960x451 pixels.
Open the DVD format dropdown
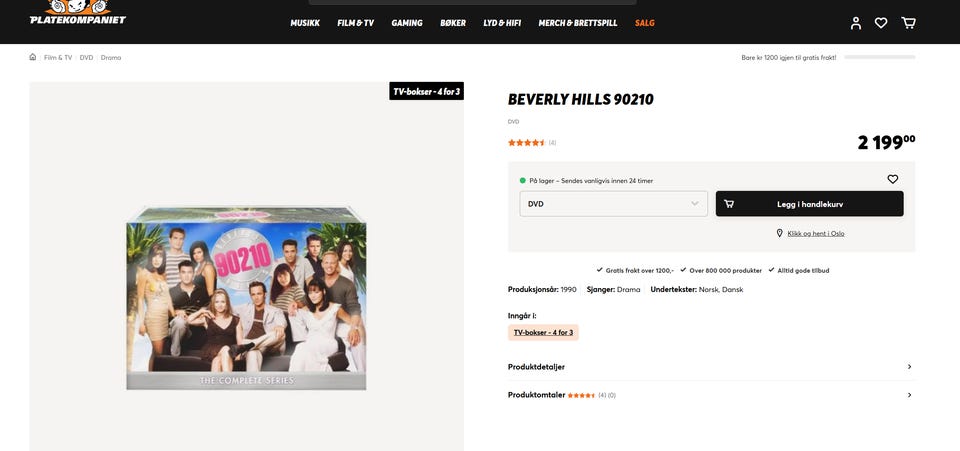coord(613,204)
